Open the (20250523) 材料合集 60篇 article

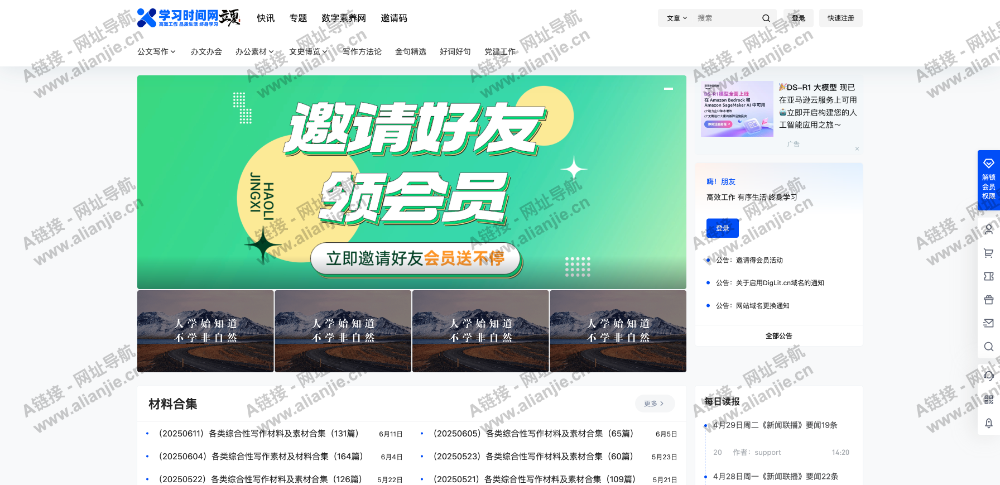tap(533, 456)
